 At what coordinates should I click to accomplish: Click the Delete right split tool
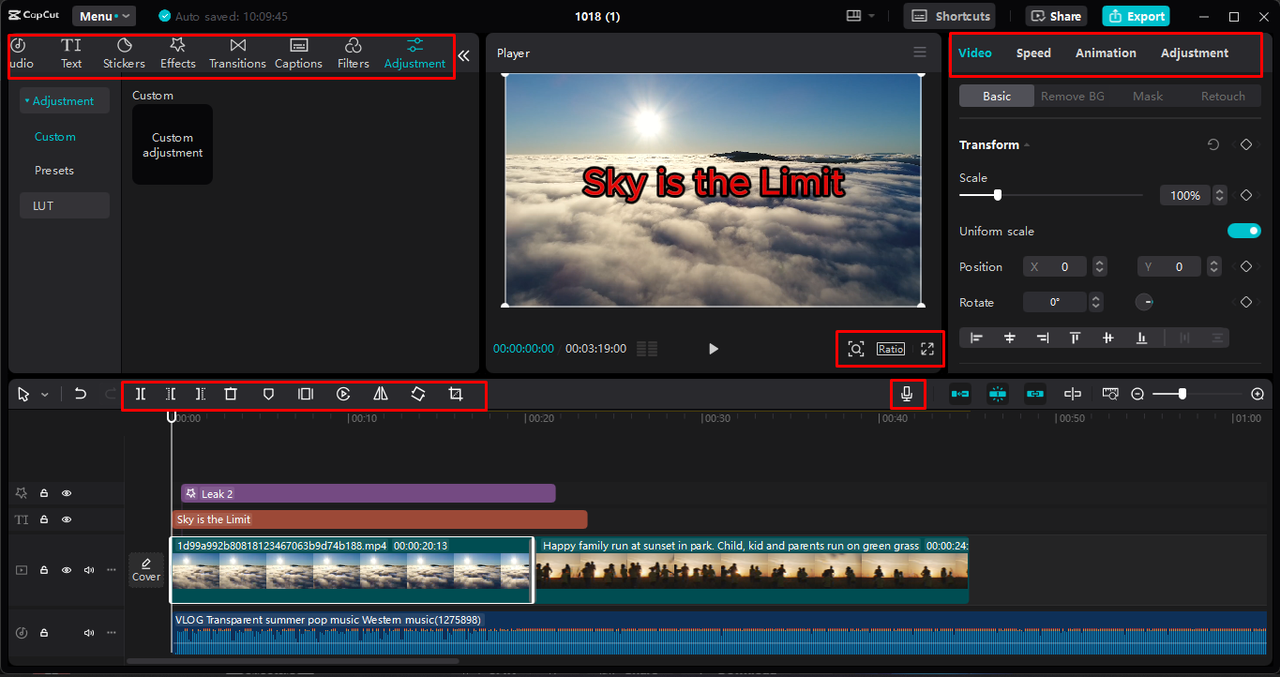pyautogui.click(x=200, y=394)
